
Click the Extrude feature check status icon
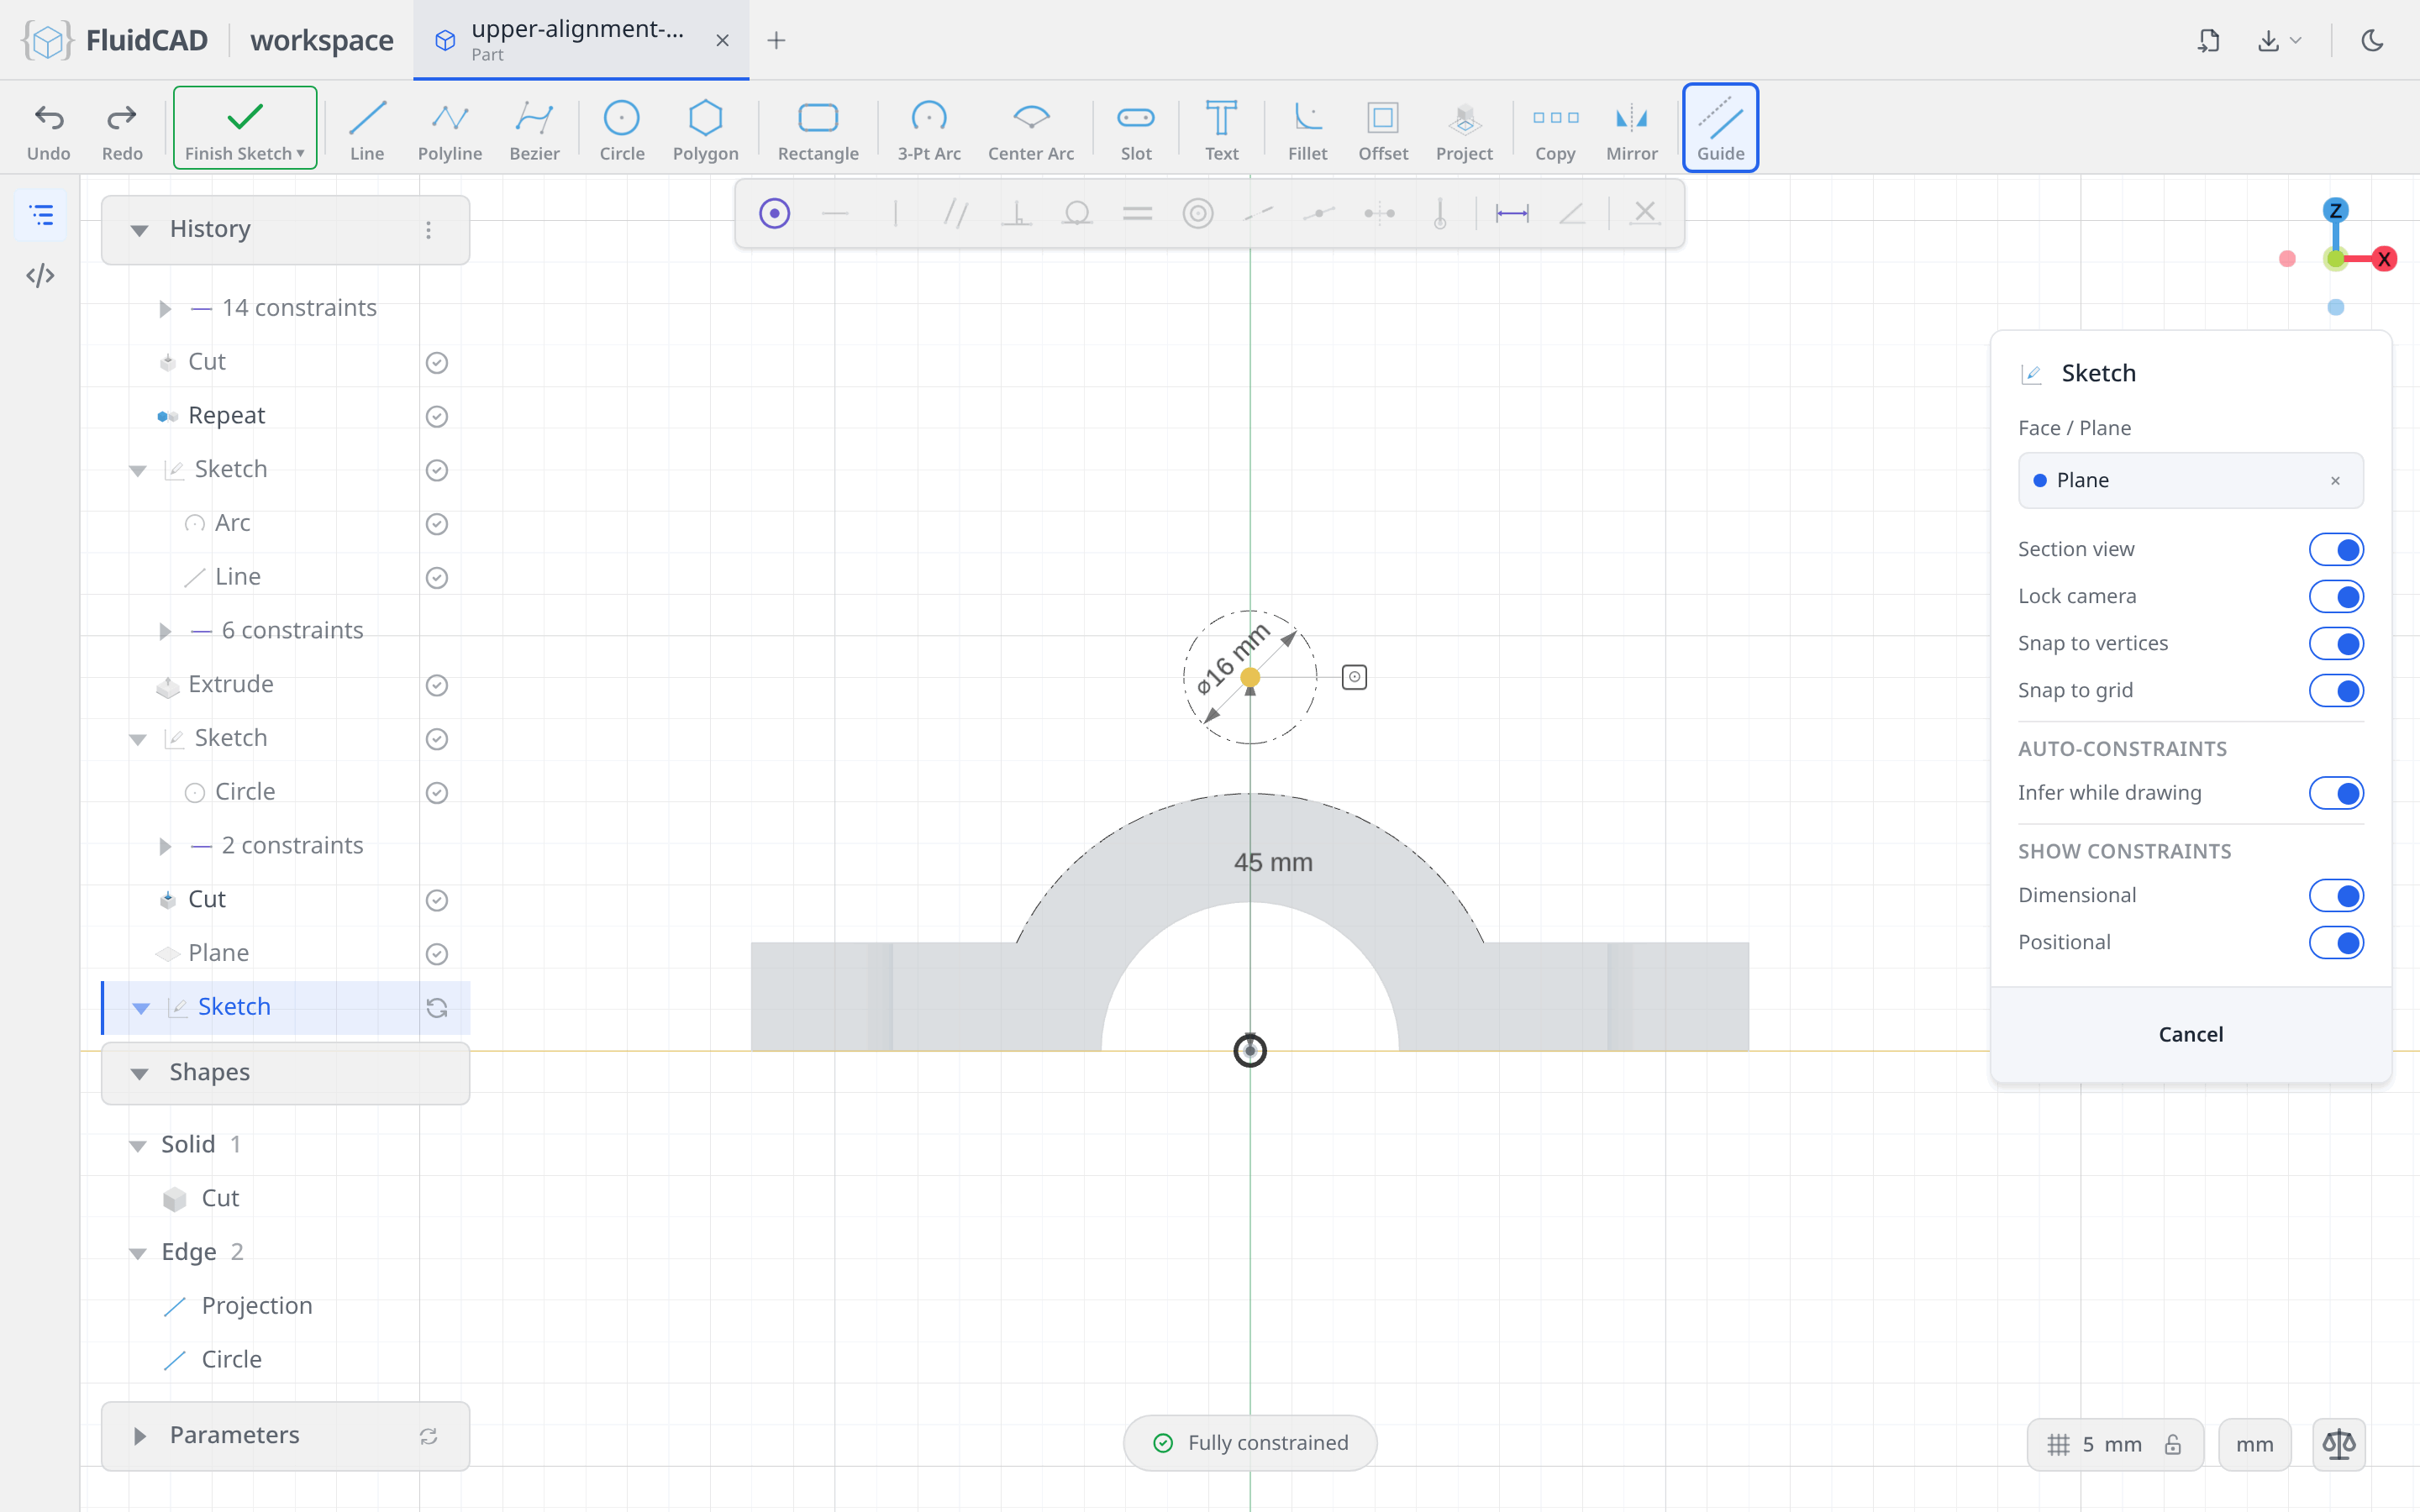coord(437,685)
